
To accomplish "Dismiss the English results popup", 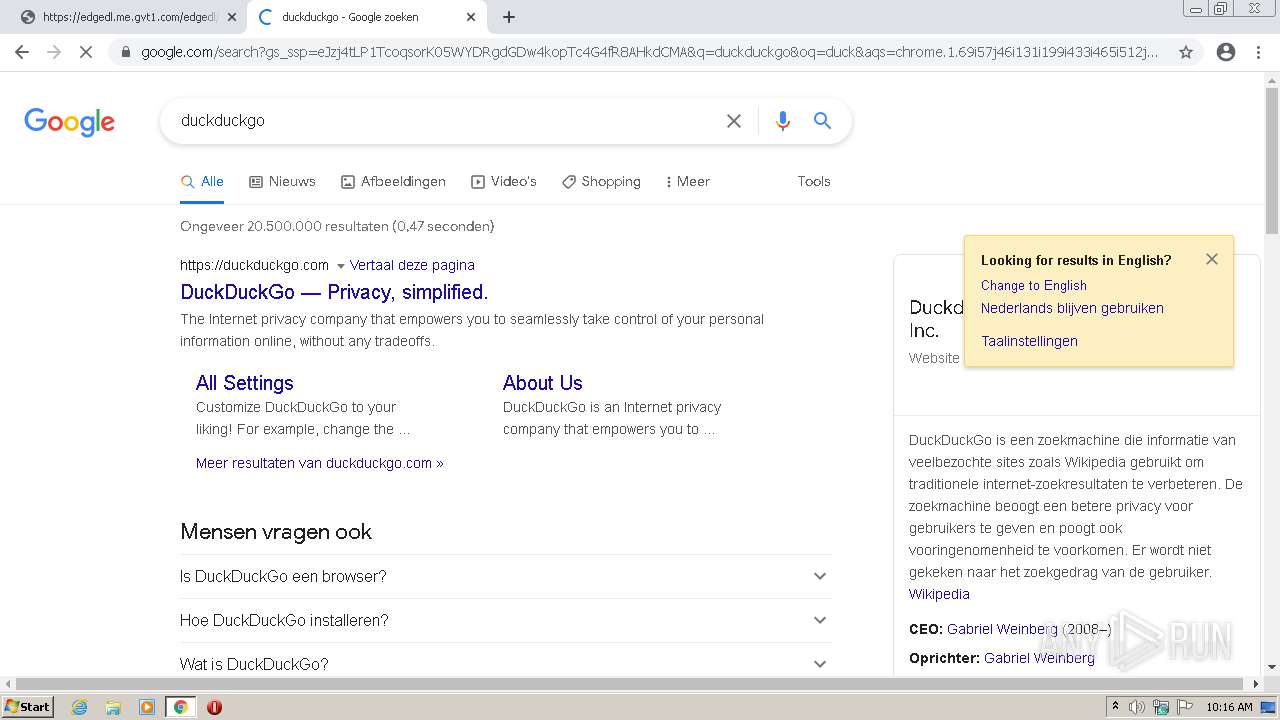I will [x=1212, y=259].
